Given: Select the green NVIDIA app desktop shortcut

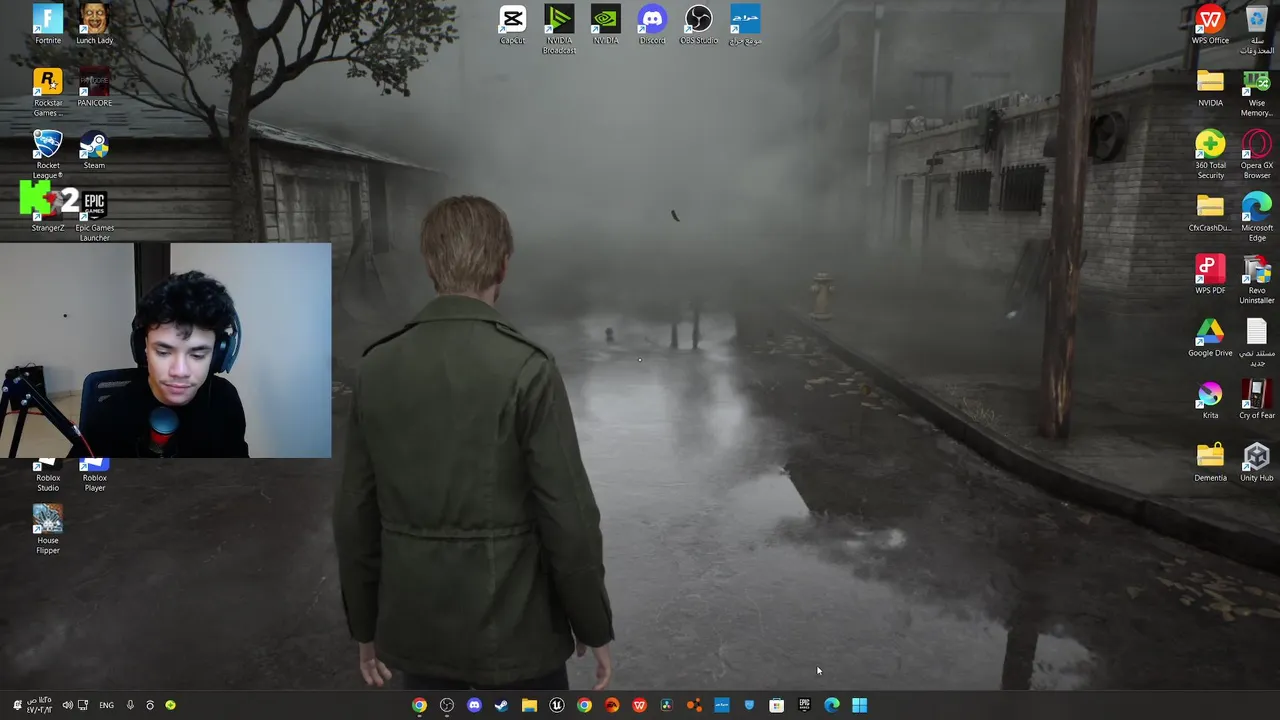Looking at the screenshot, I should pyautogui.click(x=605, y=24).
